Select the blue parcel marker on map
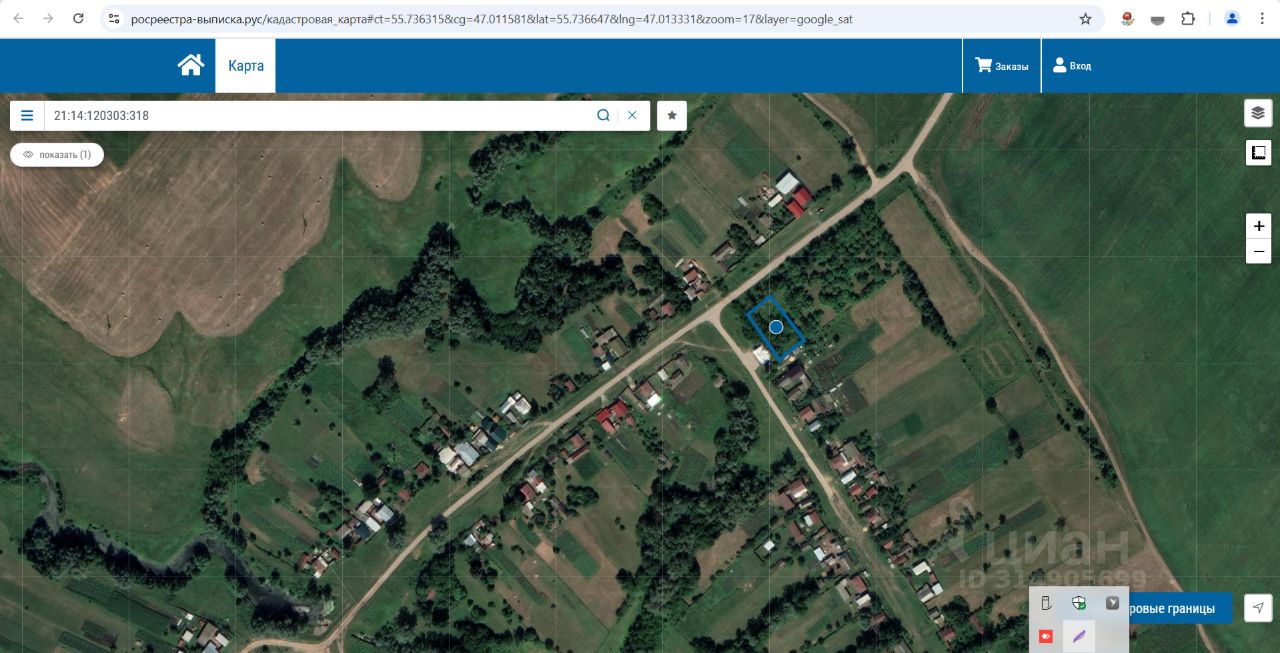 point(776,327)
